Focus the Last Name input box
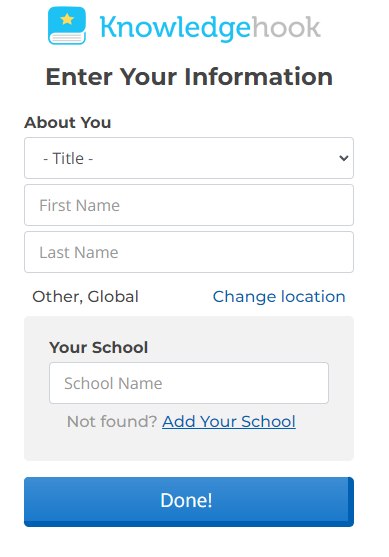This screenshot has height=557, width=389. [189, 252]
